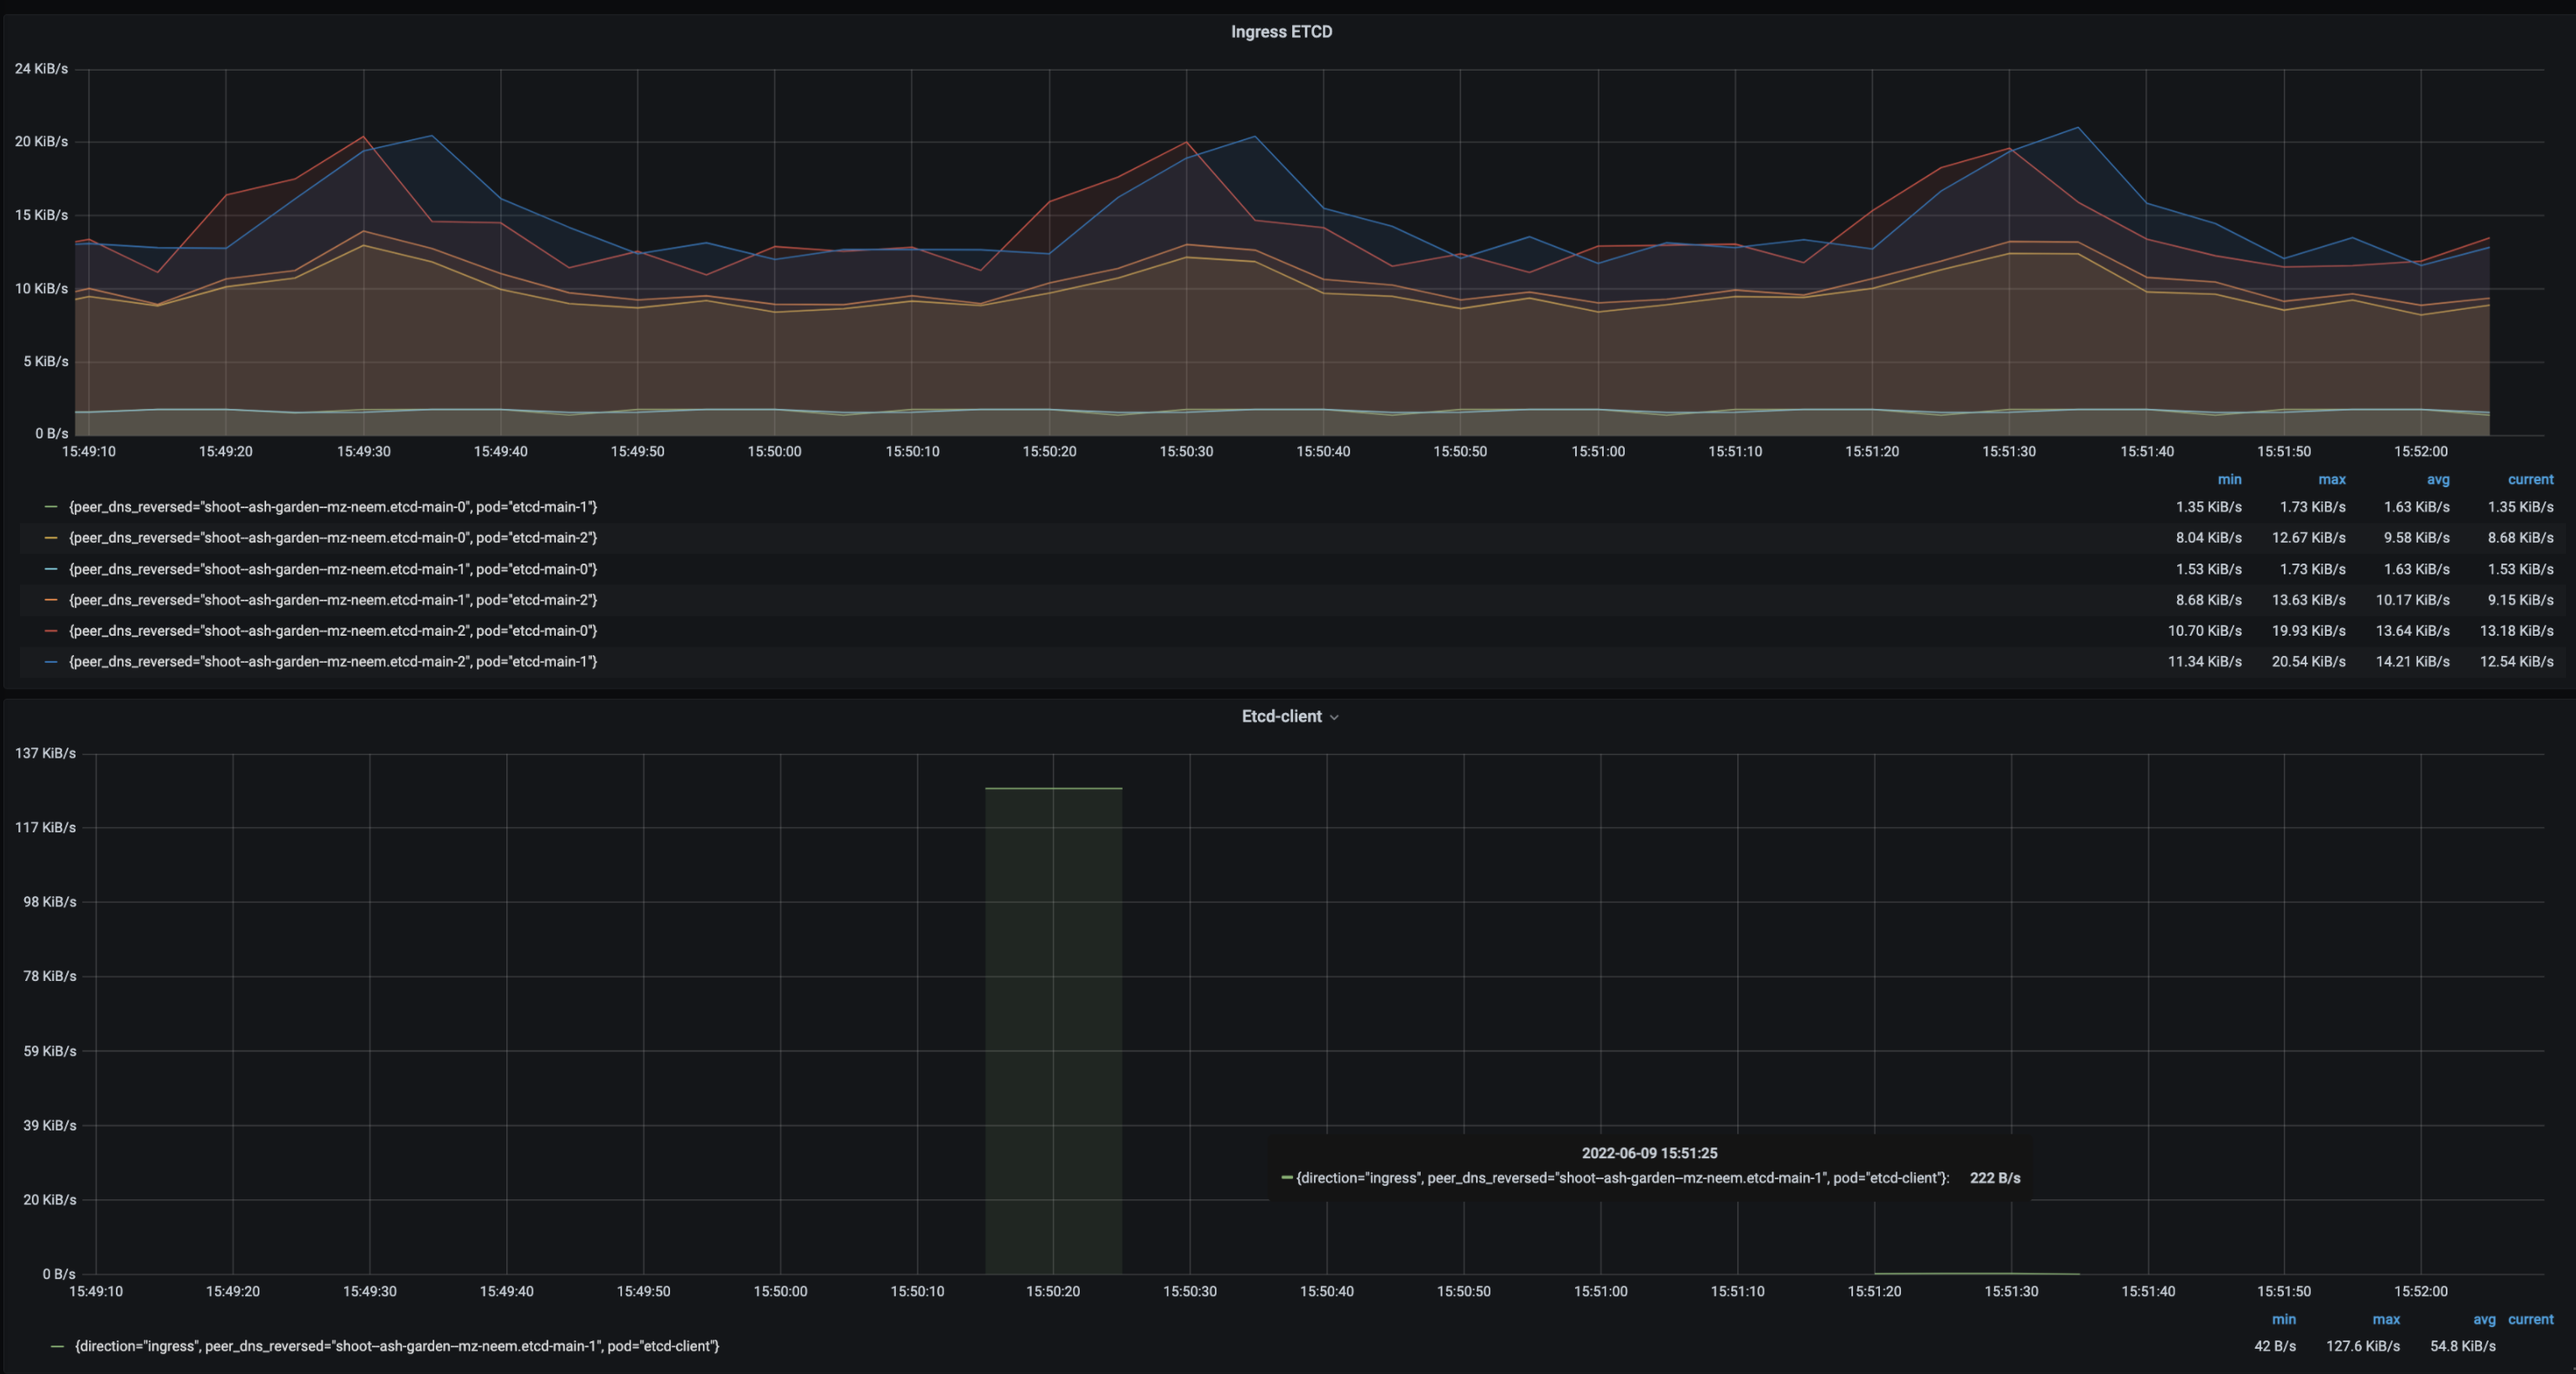Screen dimensions: 2576x1374
Task: Expand the Etcd-client title chevron
Action: click(1334, 717)
